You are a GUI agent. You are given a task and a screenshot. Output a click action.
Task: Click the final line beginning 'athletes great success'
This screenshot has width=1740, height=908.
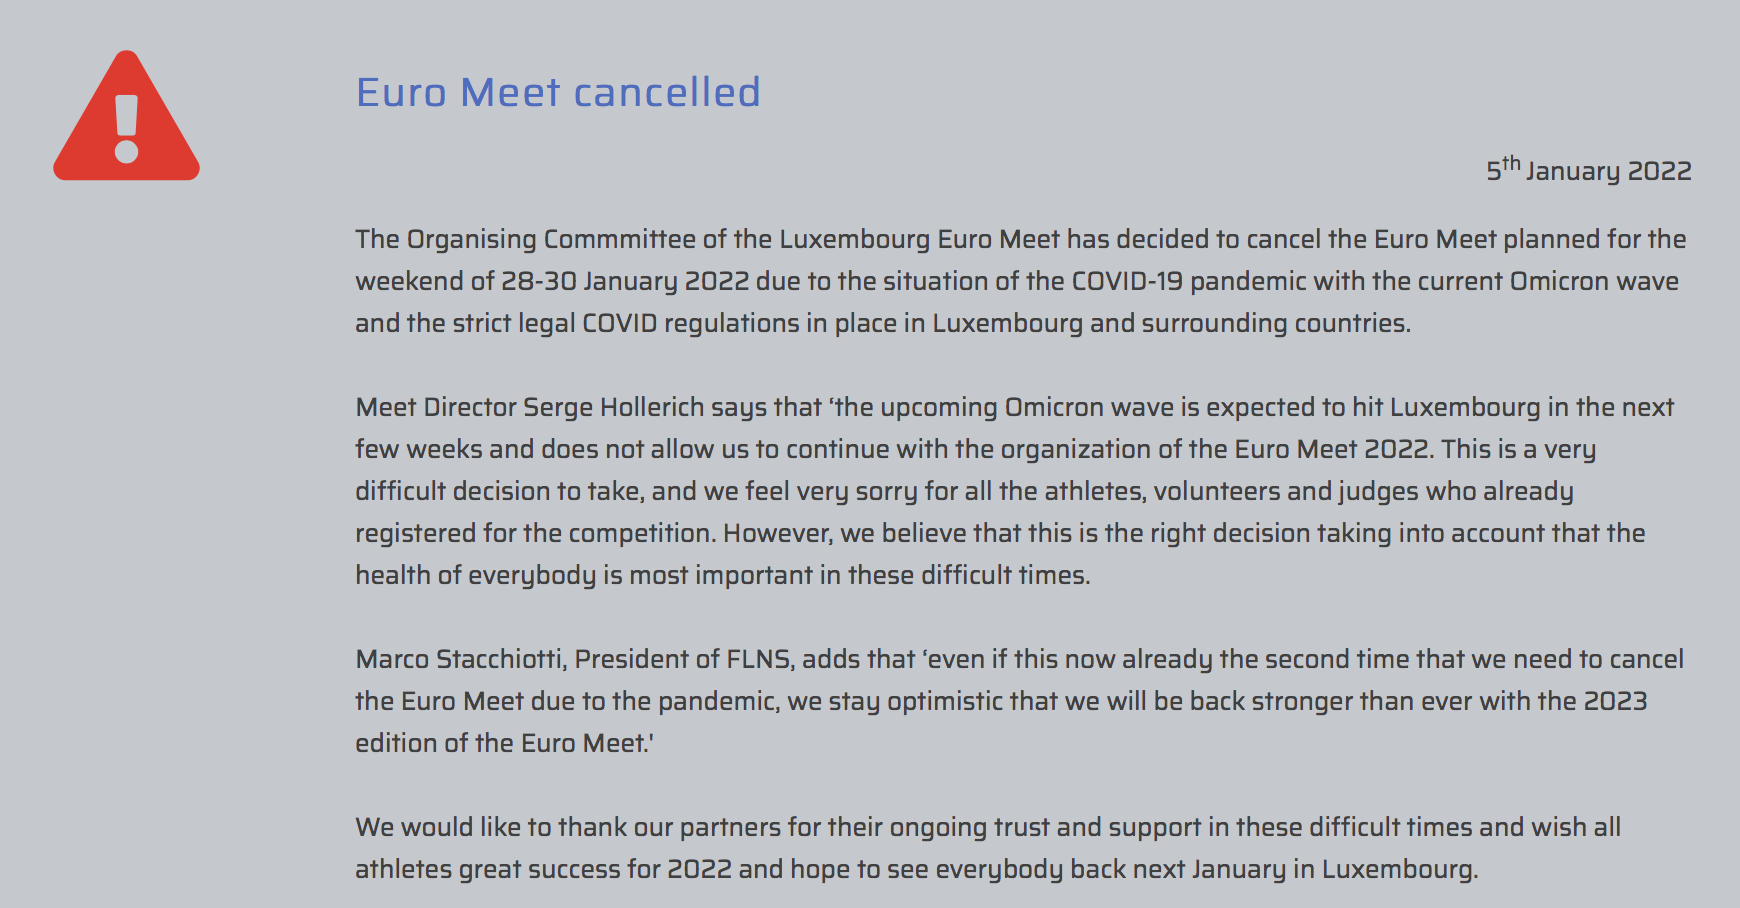tap(916, 869)
